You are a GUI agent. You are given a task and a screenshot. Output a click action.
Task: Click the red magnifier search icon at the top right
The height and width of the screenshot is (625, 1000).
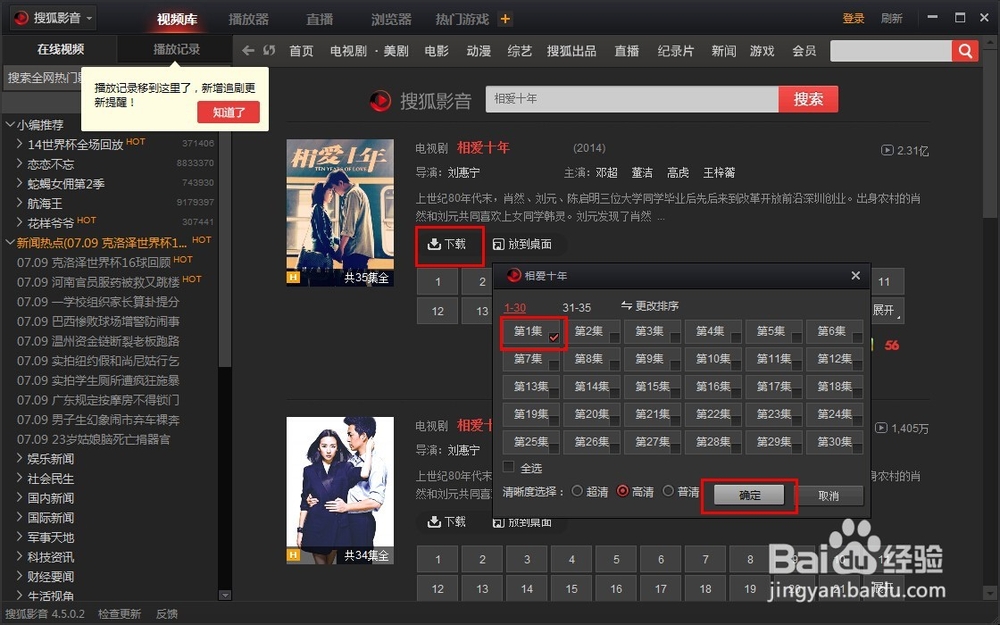coord(966,51)
